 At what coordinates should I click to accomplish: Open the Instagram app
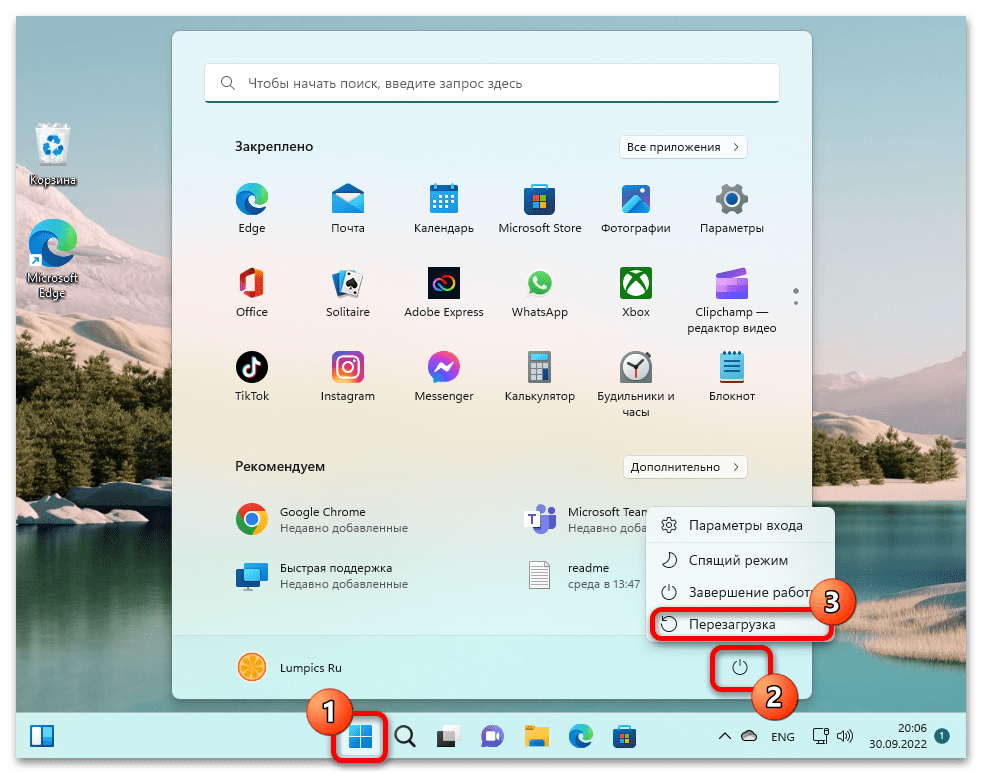pos(348,377)
